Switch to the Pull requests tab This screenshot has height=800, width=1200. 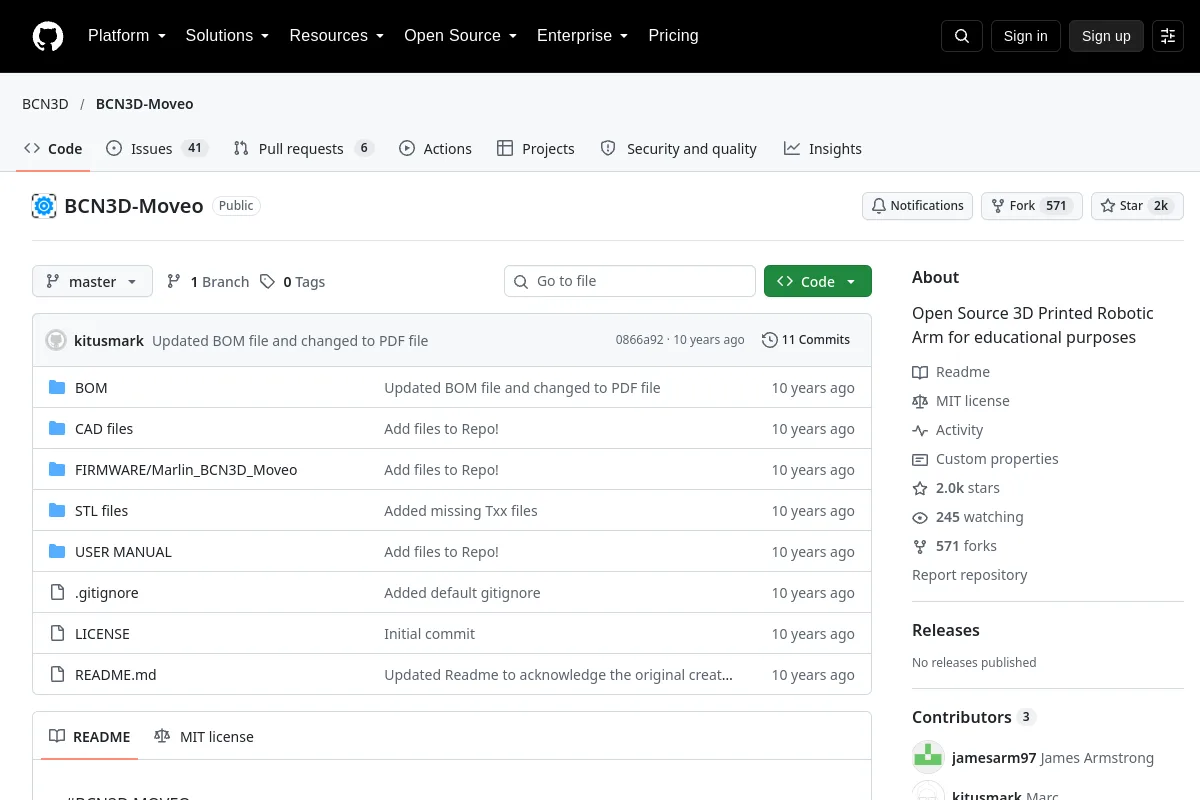[303, 148]
